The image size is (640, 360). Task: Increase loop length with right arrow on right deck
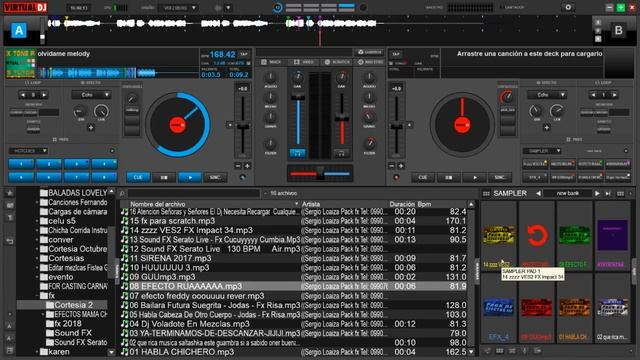[614, 95]
